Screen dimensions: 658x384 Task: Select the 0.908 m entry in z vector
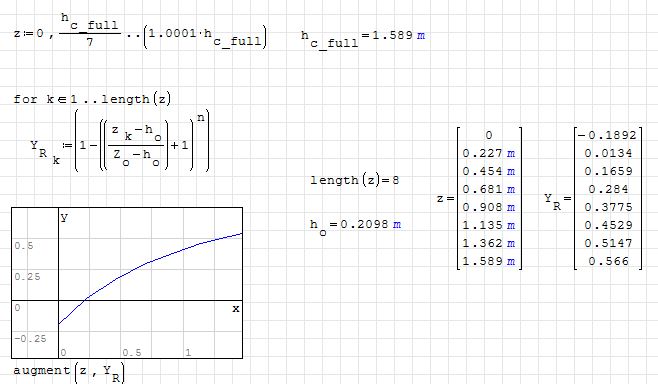pos(488,207)
